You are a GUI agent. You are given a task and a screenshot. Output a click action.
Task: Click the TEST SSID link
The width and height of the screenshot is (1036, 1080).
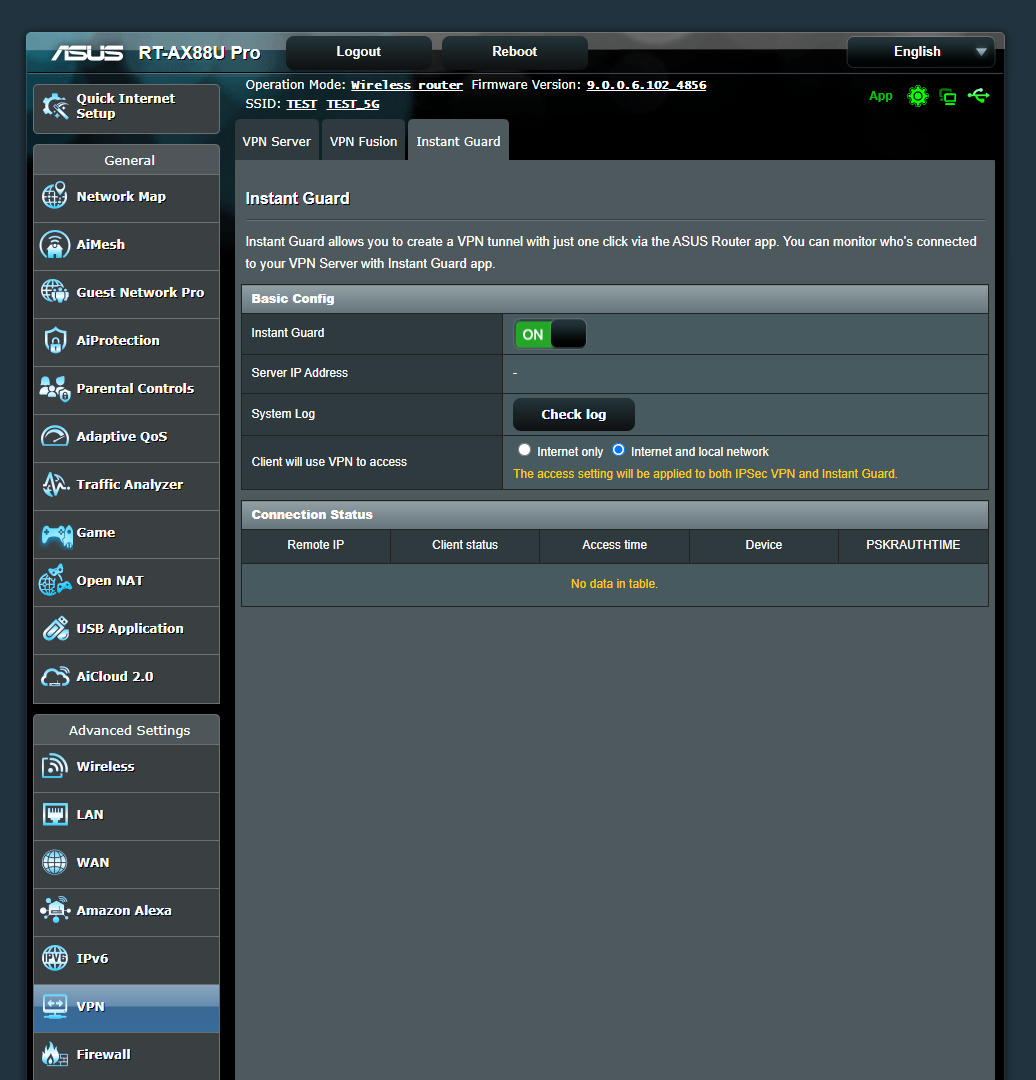[x=302, y=104]
